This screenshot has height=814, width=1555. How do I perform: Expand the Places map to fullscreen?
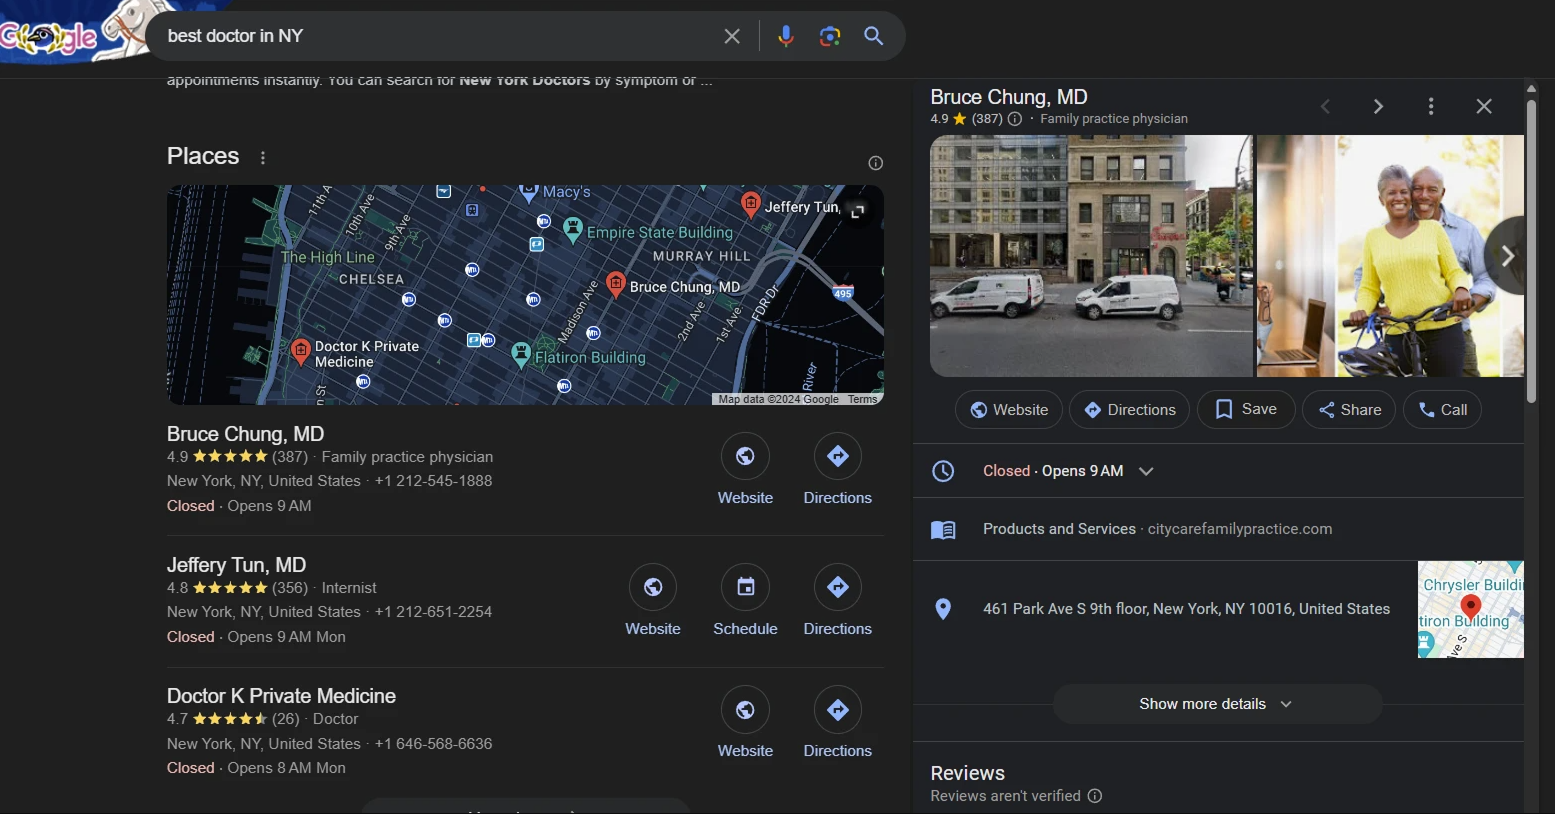(857, 212)
